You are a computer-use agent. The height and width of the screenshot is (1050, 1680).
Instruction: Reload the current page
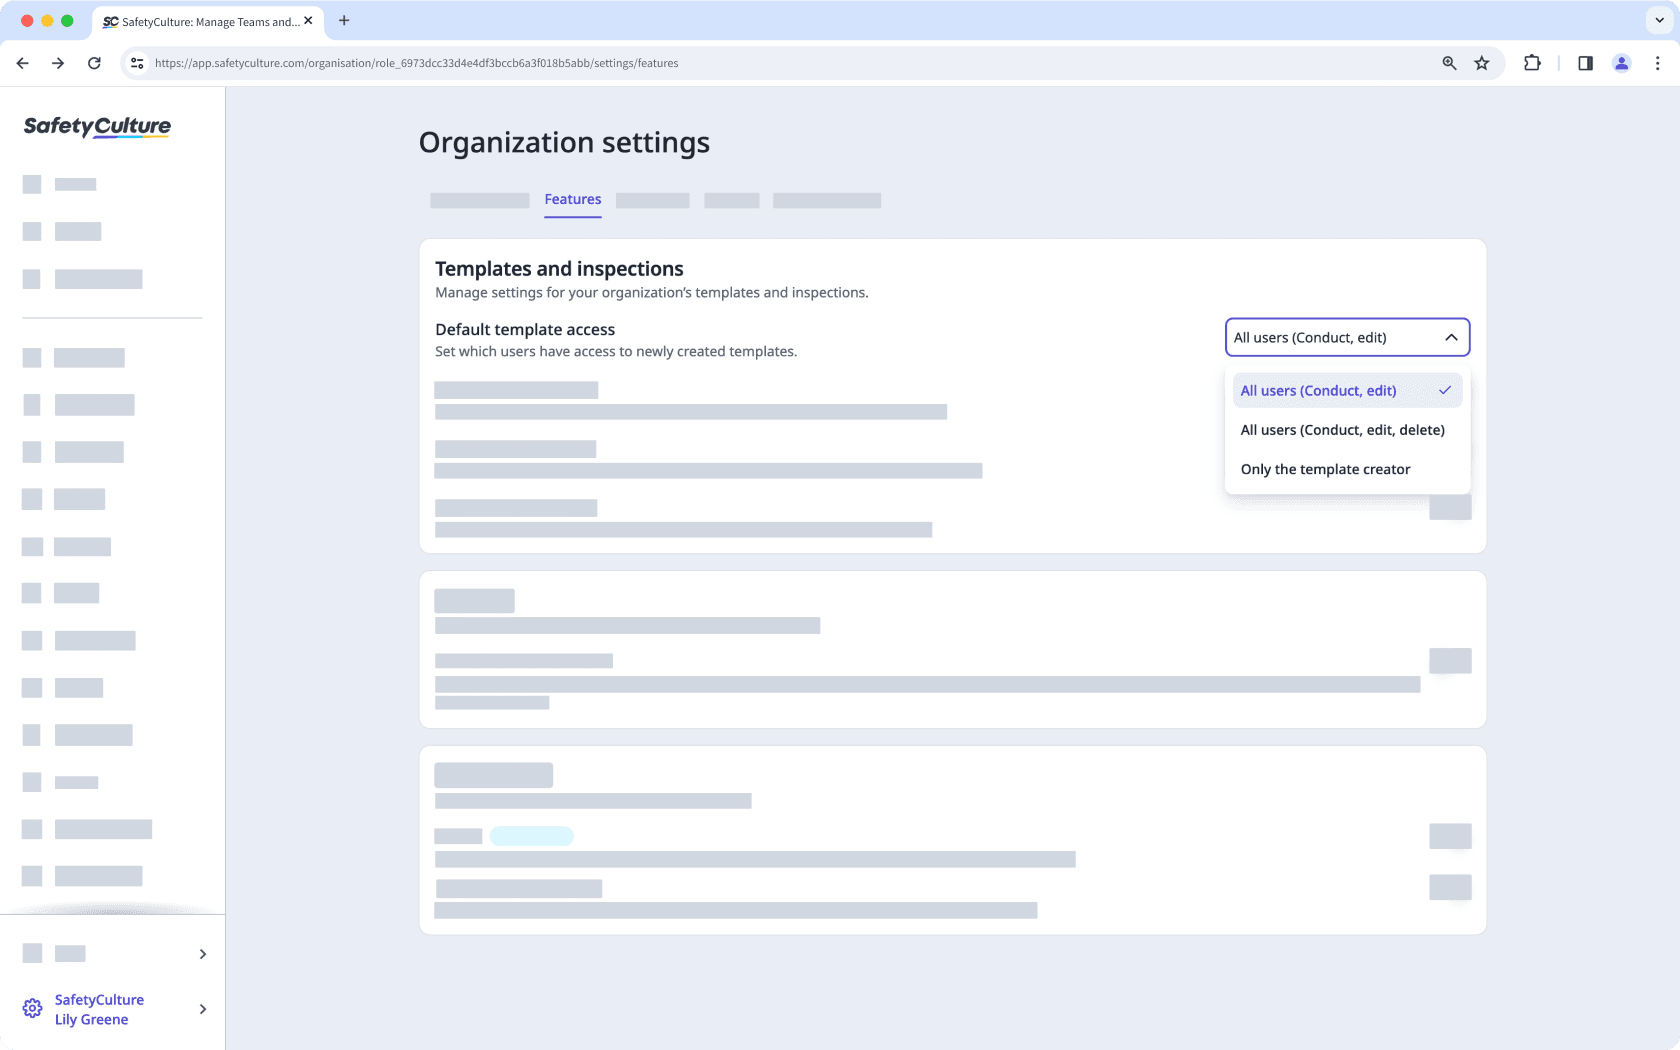pos(94,62)
